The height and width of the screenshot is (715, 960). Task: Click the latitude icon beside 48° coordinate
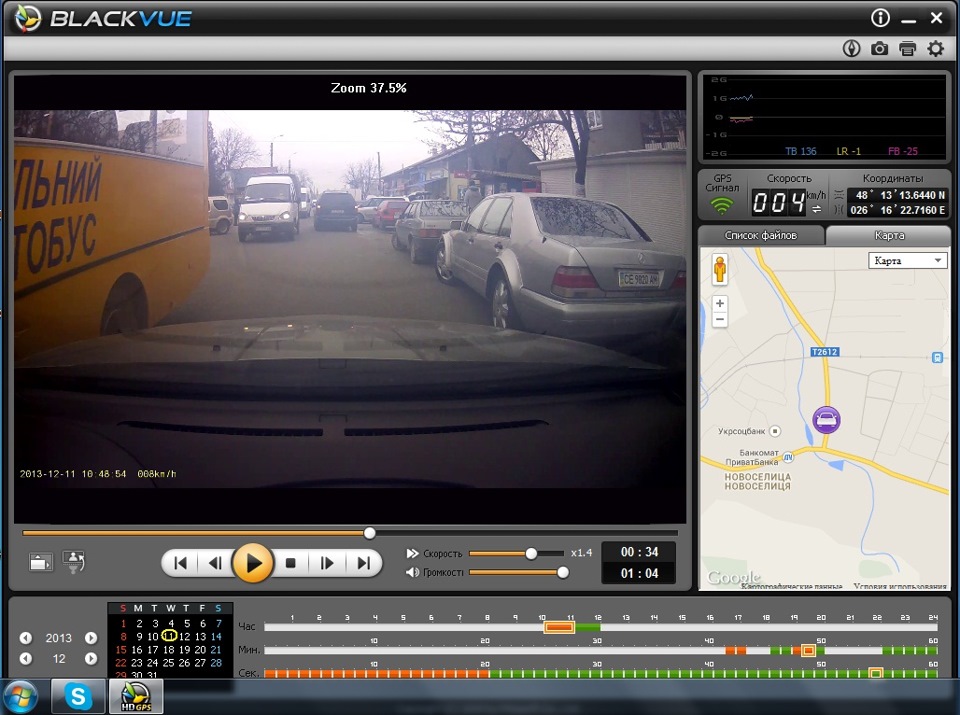pyautogui.click(x=839, y=195)
